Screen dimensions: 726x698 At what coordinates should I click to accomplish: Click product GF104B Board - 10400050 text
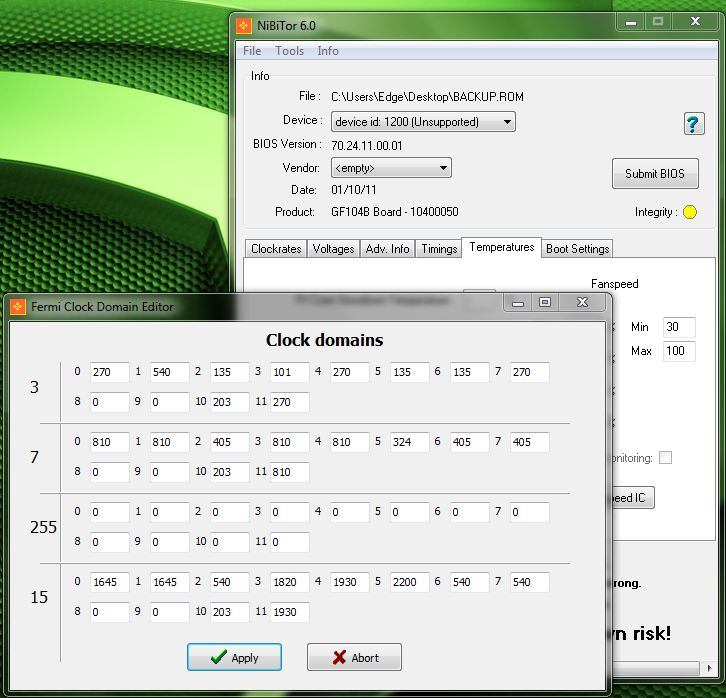(x=394, y=212)
